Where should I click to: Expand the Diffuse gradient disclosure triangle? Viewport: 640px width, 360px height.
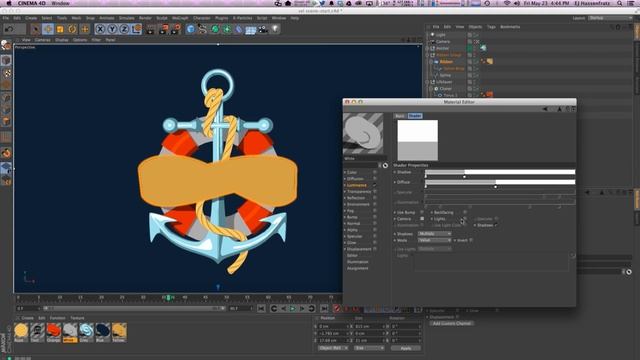(395, 182)
